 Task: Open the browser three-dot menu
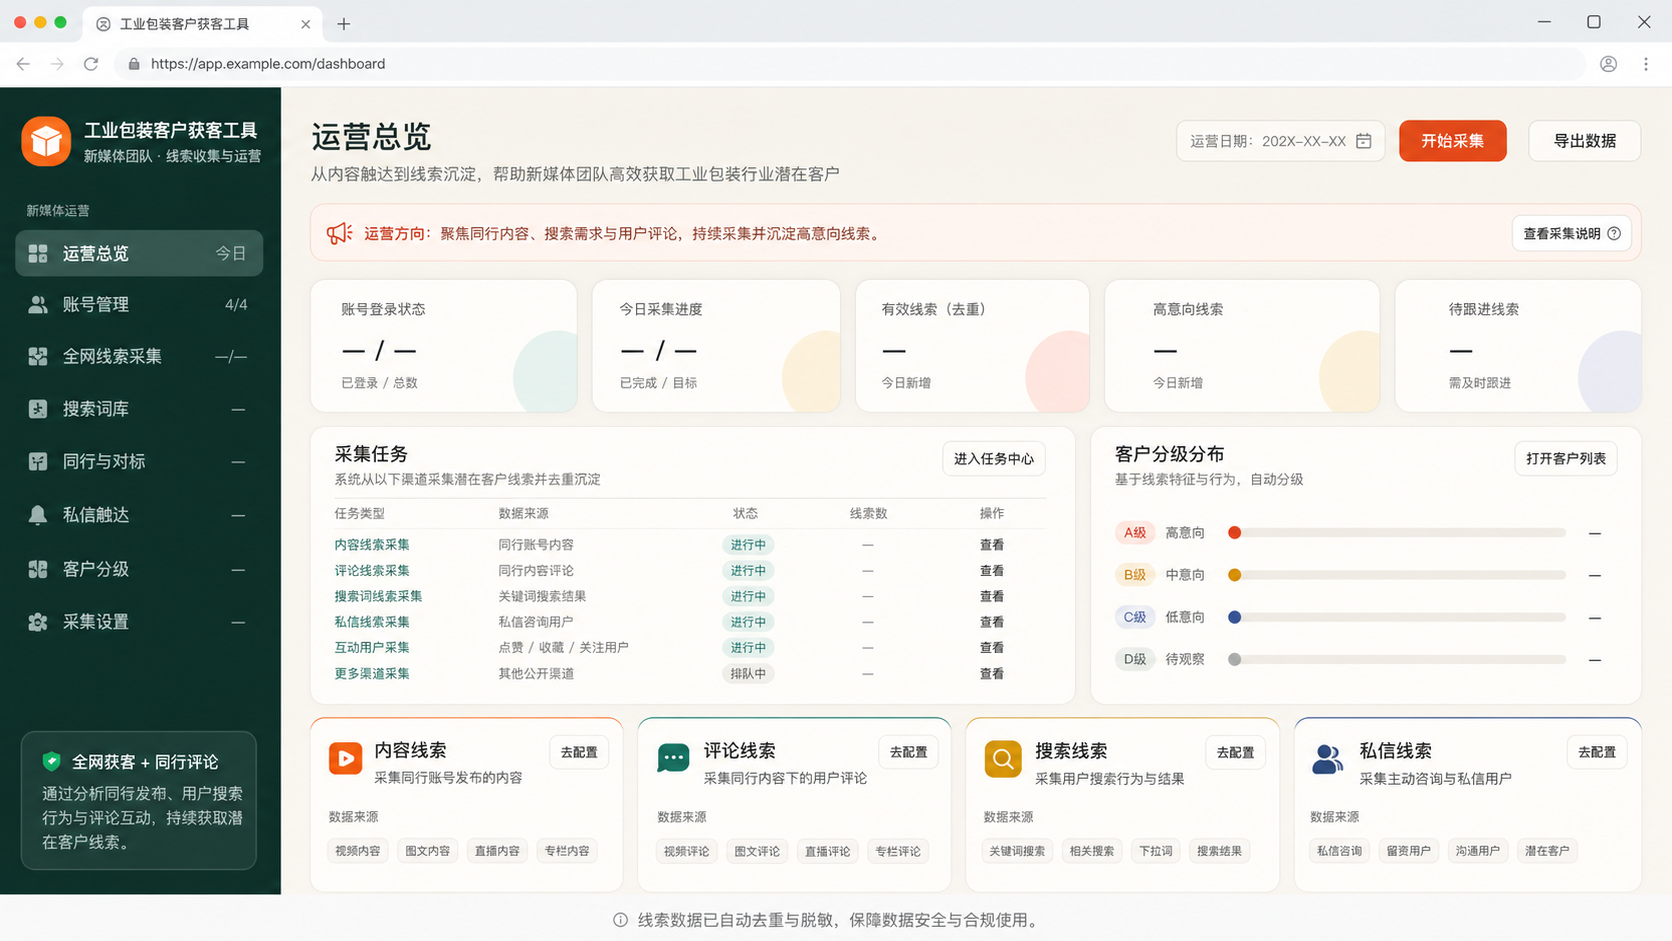(x=1646, y=64)
